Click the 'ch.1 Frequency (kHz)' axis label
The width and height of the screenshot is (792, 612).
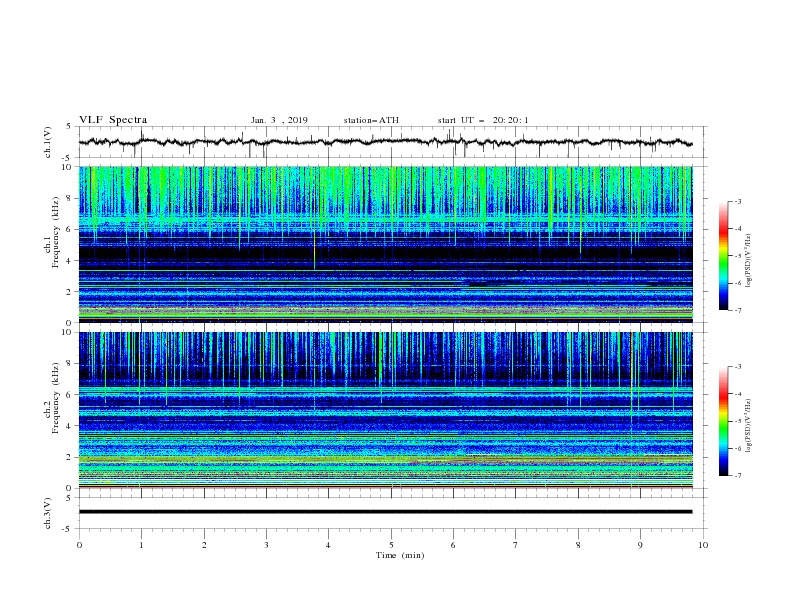51,233
